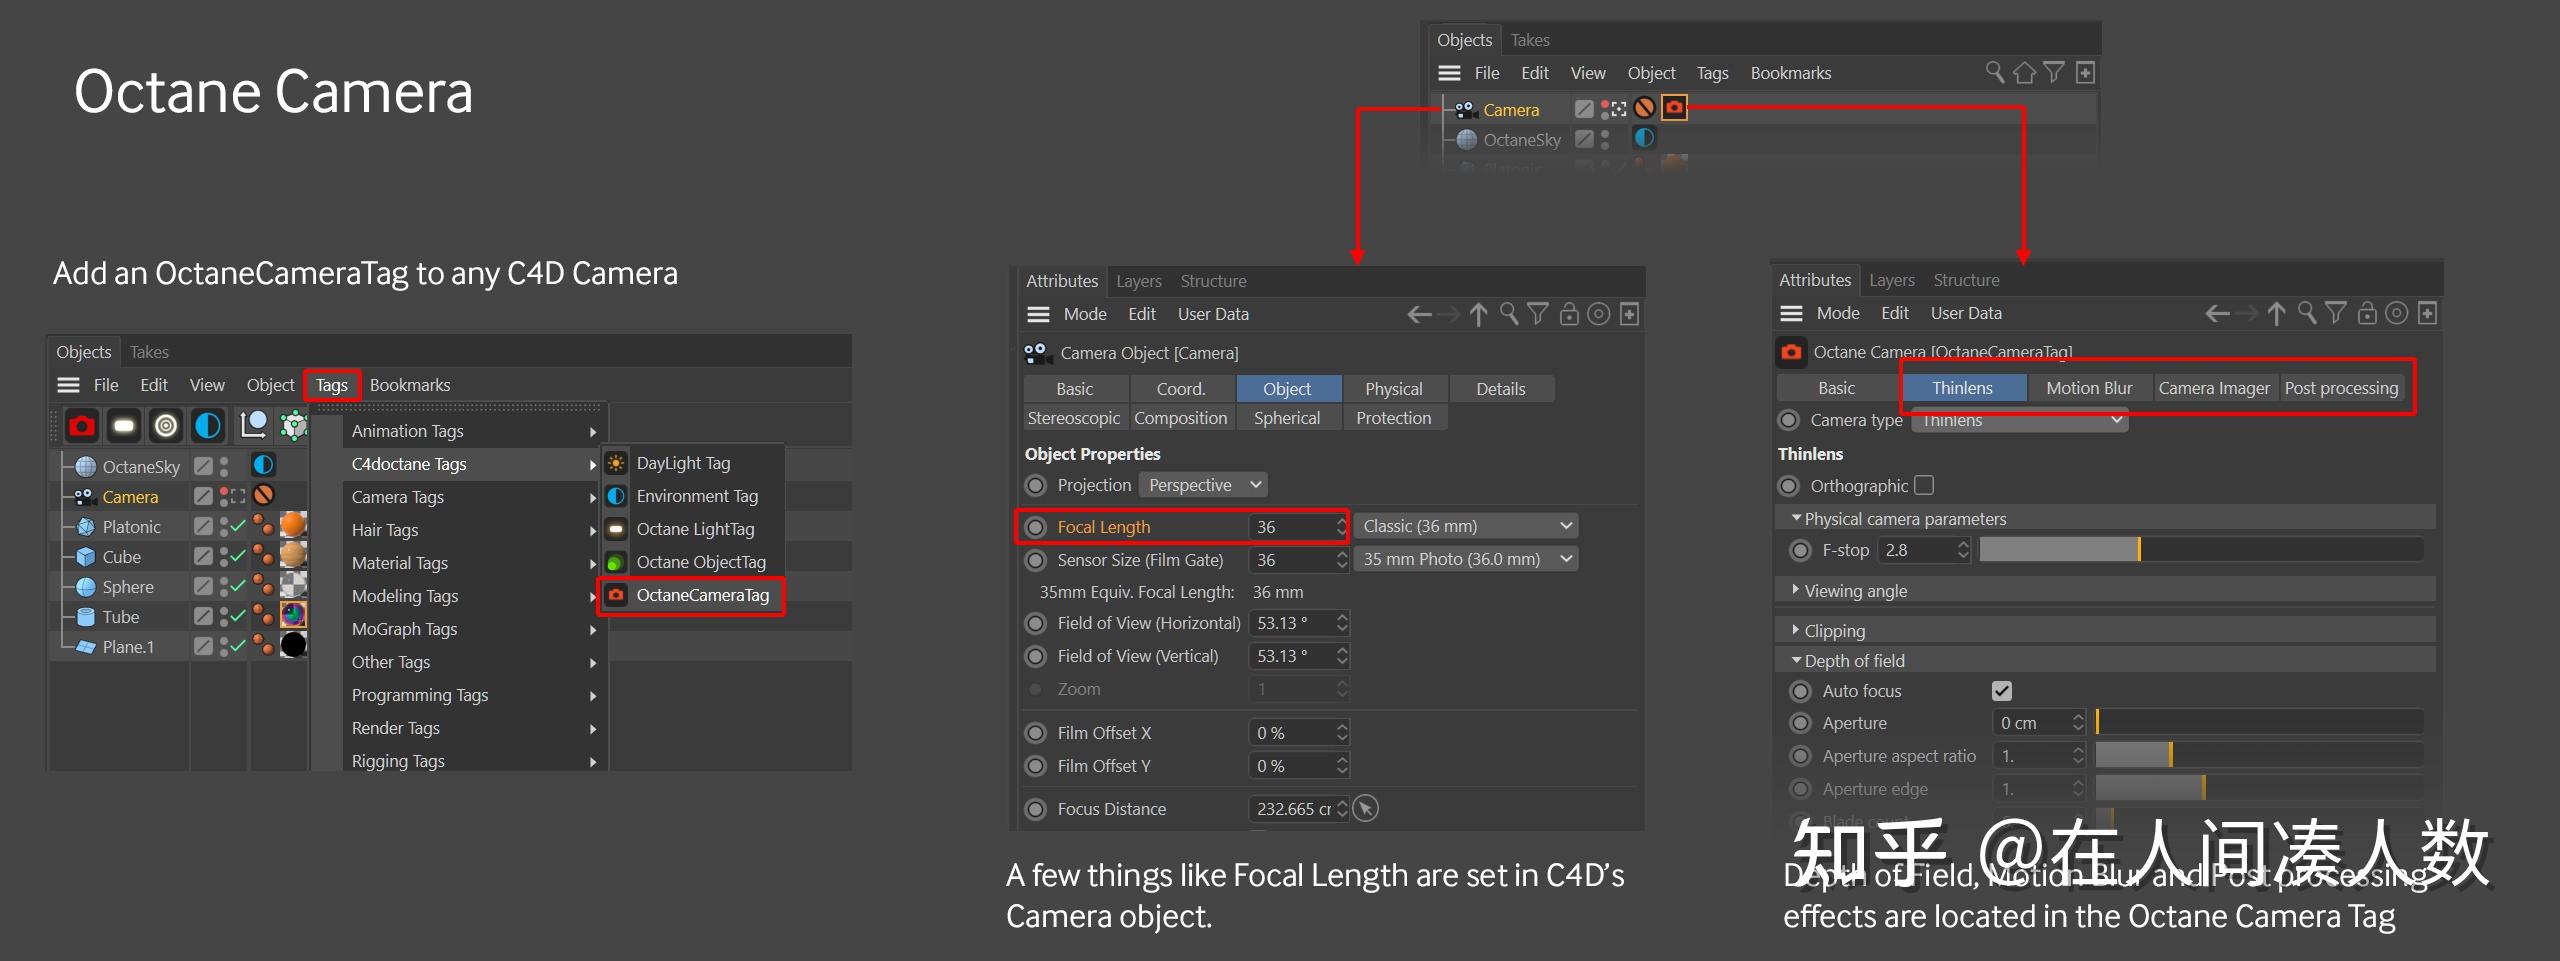Screen dimensions: 2560x961
Task: Collapse the Depth of field section
Action: coord(1796,660)
